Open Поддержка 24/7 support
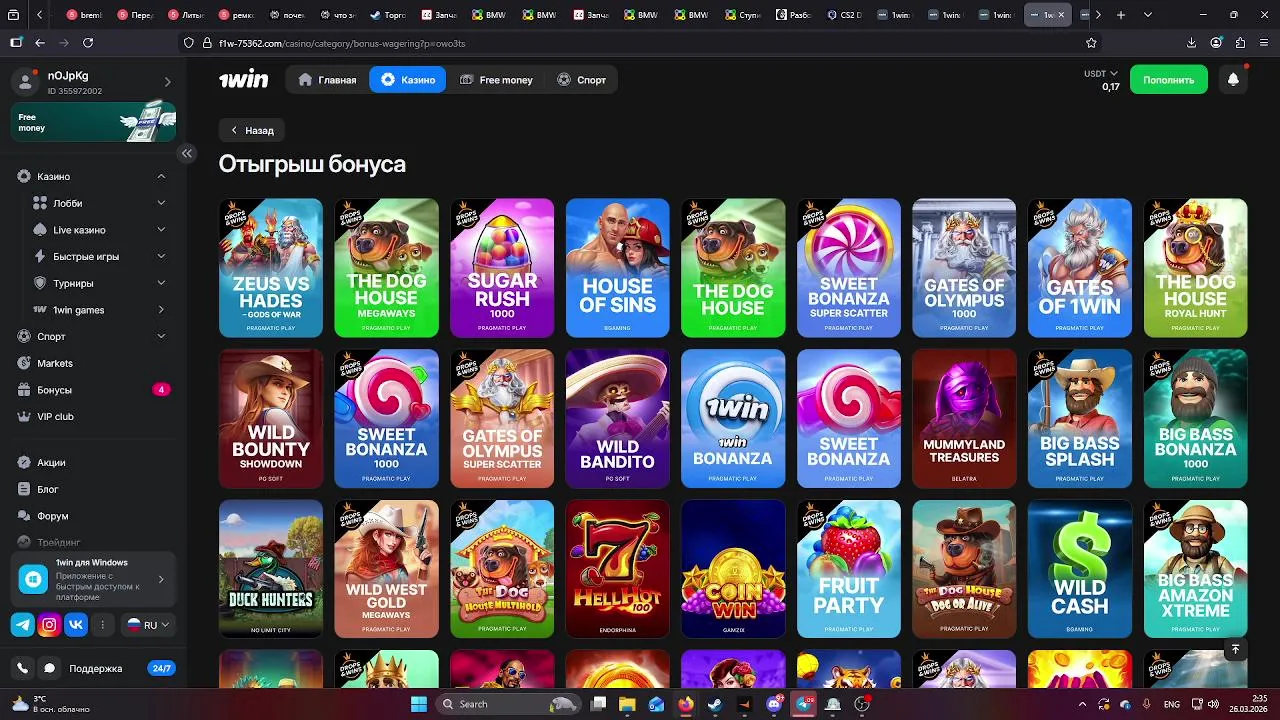The width and height of the screenshot is (1280, 720). (96, 668)
